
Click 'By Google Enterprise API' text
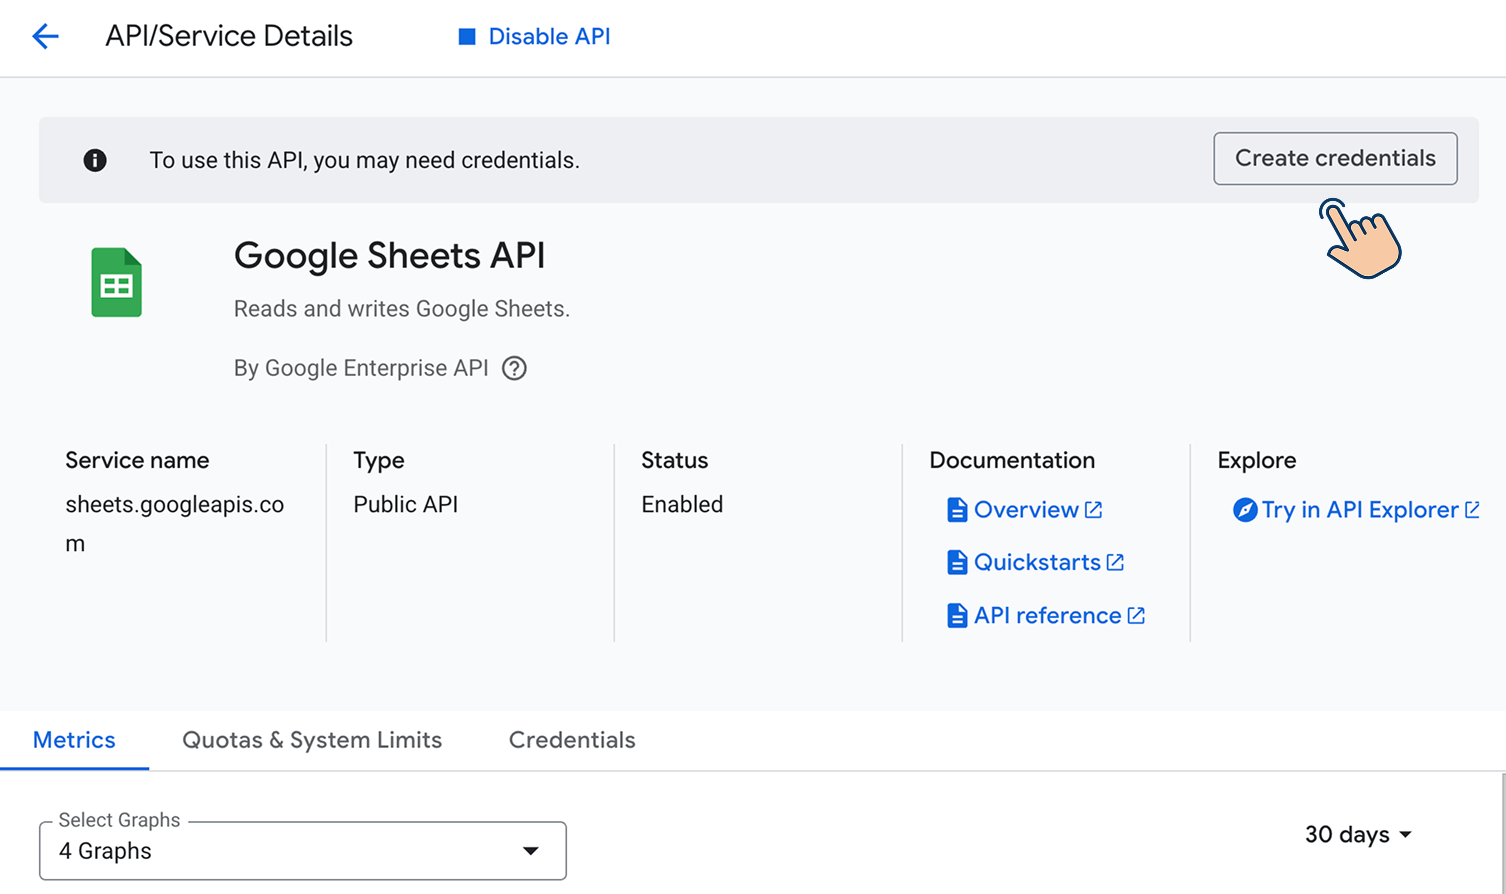361,368
